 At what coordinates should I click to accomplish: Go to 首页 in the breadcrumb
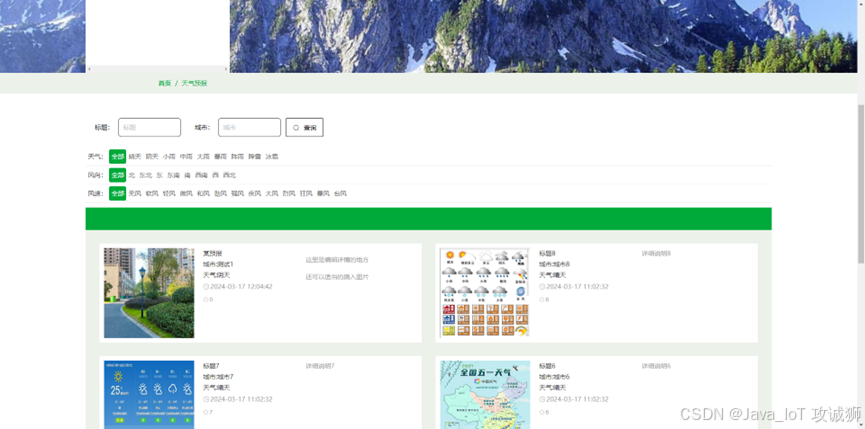click(164, 83)
